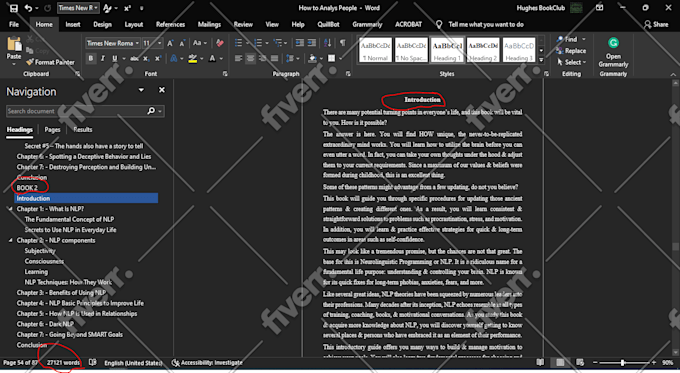Share the document

[x=656, y=25]
